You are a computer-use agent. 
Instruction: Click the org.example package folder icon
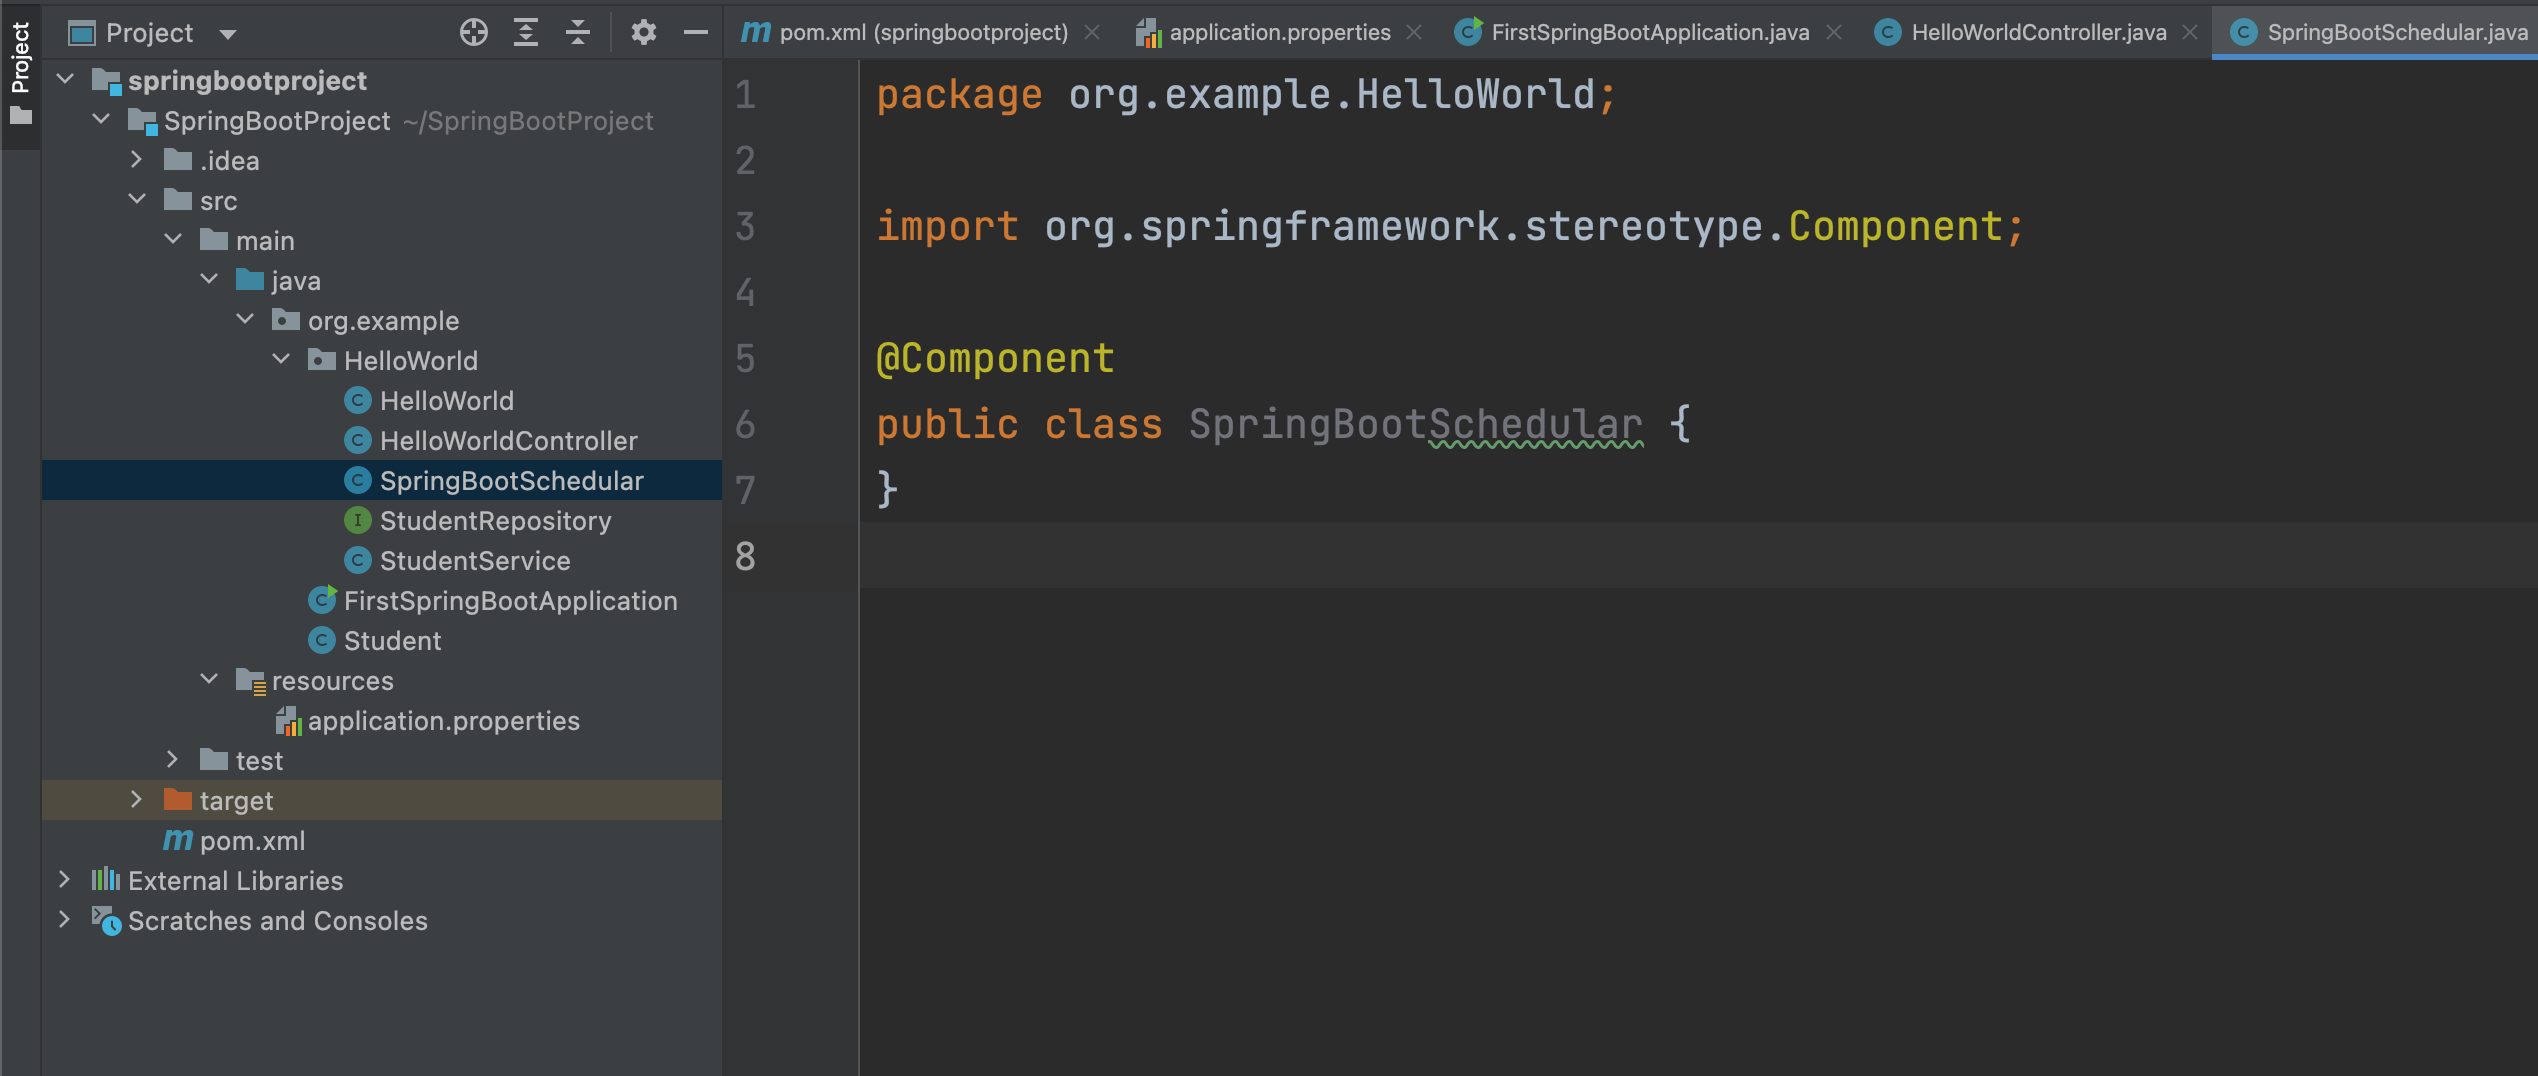pos(286,319)
